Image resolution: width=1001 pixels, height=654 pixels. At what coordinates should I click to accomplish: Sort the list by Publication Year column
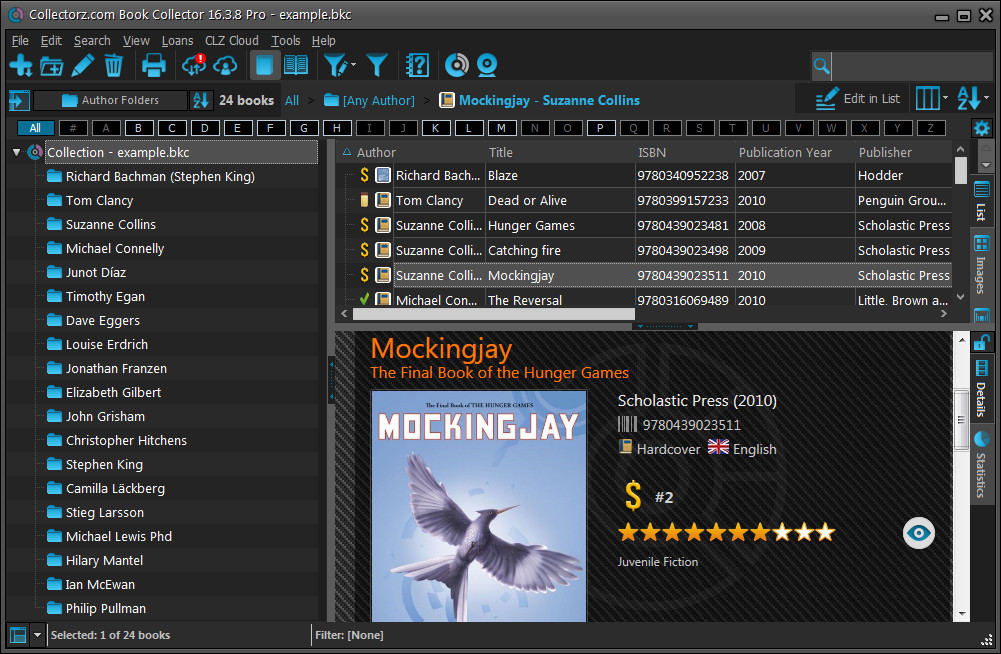pyautogui.click(x=785, y=153)
